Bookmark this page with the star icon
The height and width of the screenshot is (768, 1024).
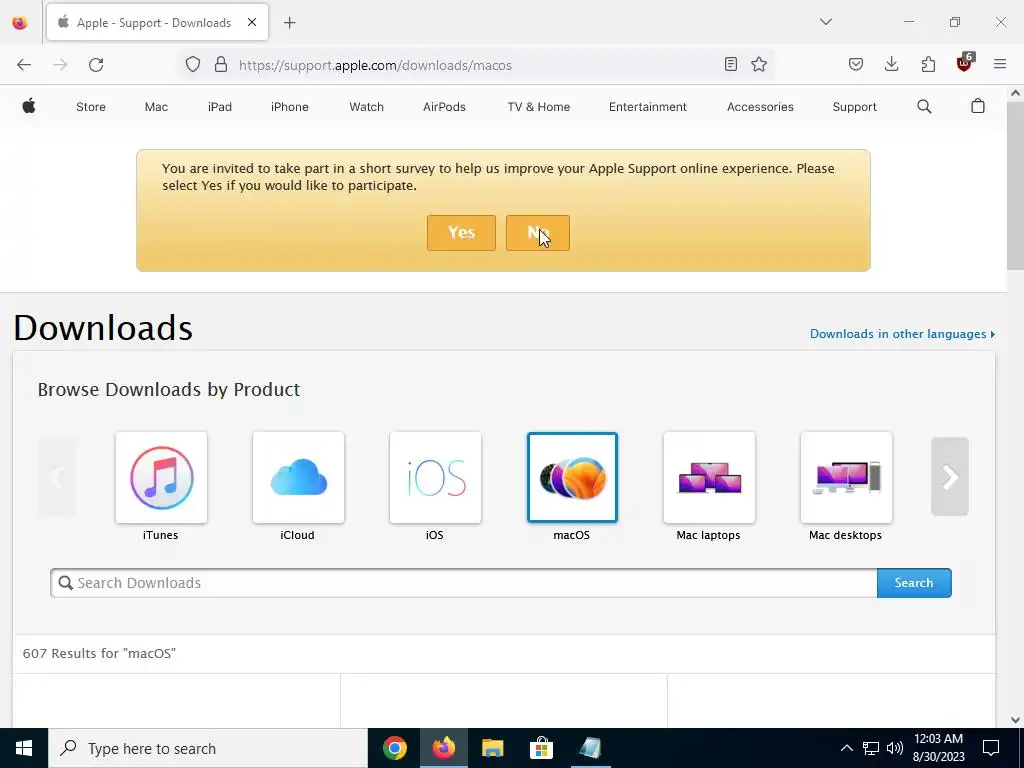(759, 64)
